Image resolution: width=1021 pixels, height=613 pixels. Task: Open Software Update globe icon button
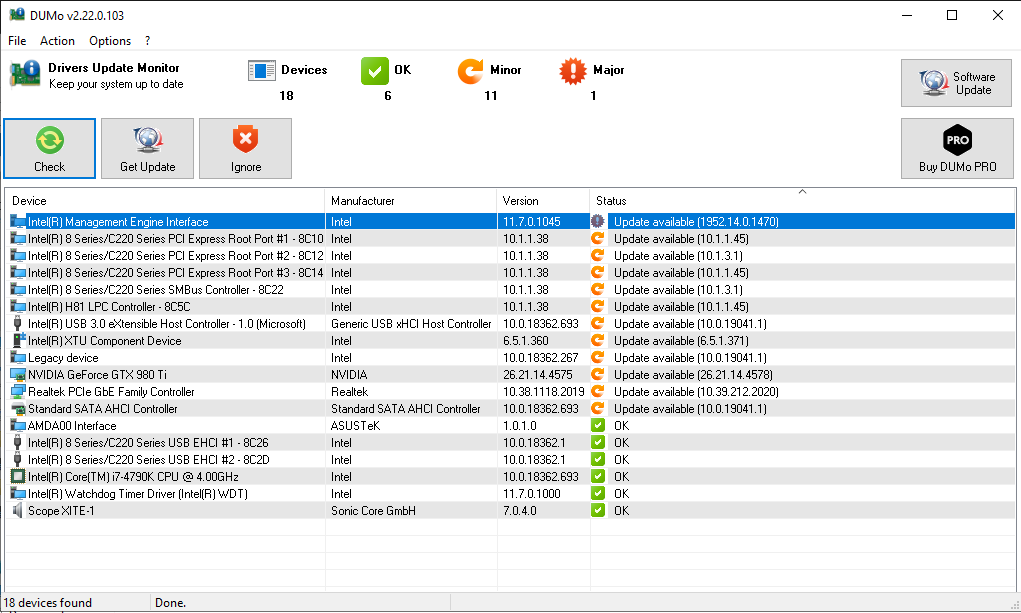[934, 82]
